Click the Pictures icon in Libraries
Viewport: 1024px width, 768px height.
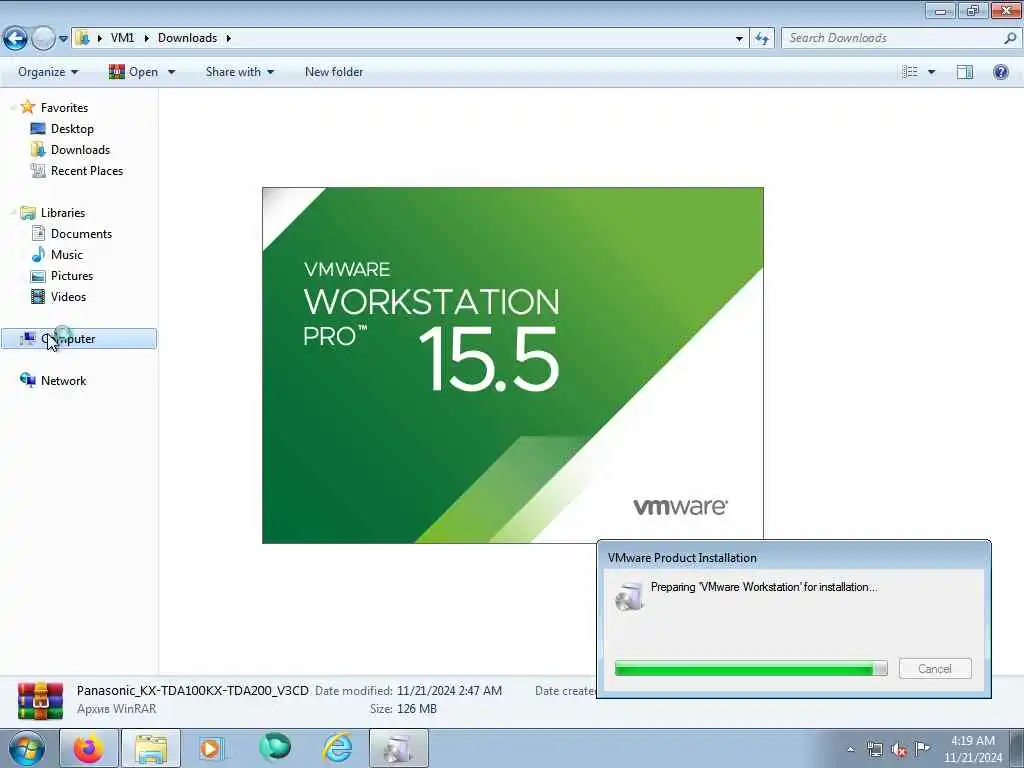point(39,276)
